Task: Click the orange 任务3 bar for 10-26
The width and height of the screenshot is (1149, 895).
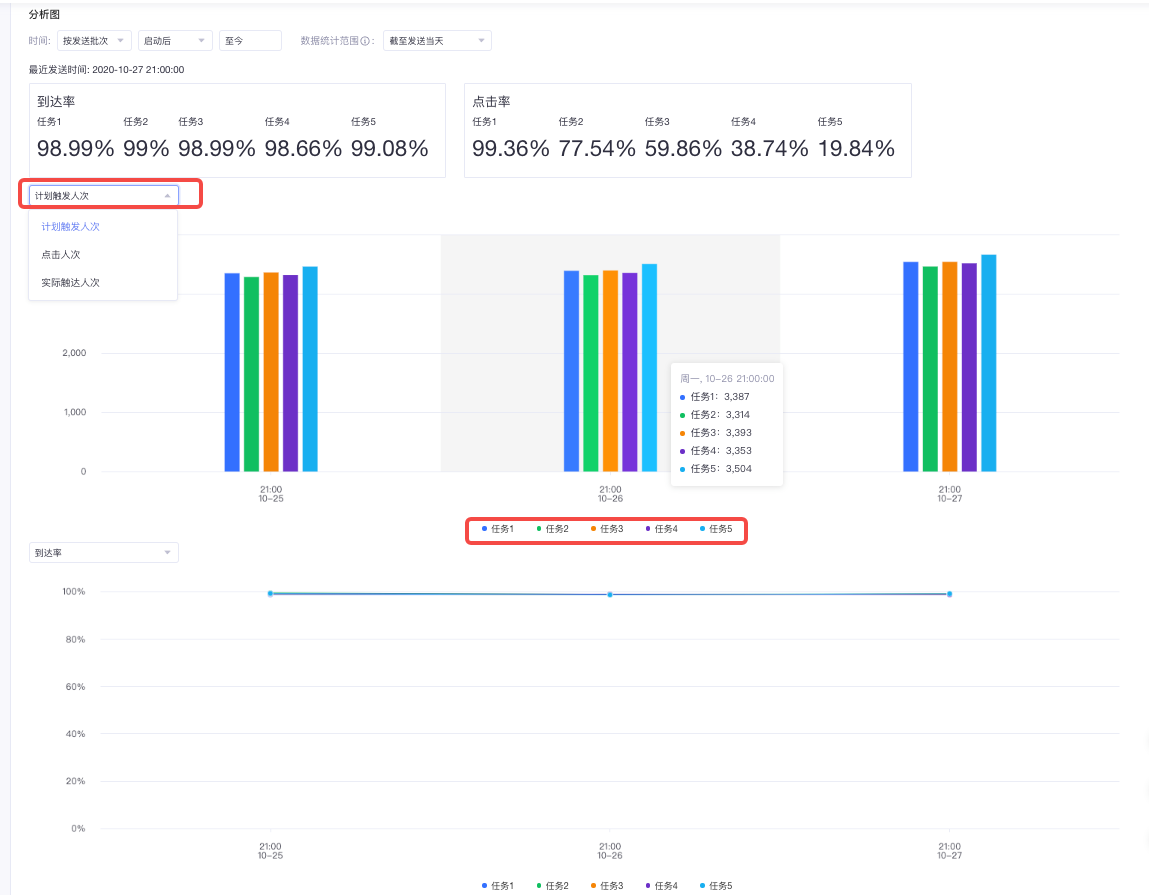Action: [610, 371]
